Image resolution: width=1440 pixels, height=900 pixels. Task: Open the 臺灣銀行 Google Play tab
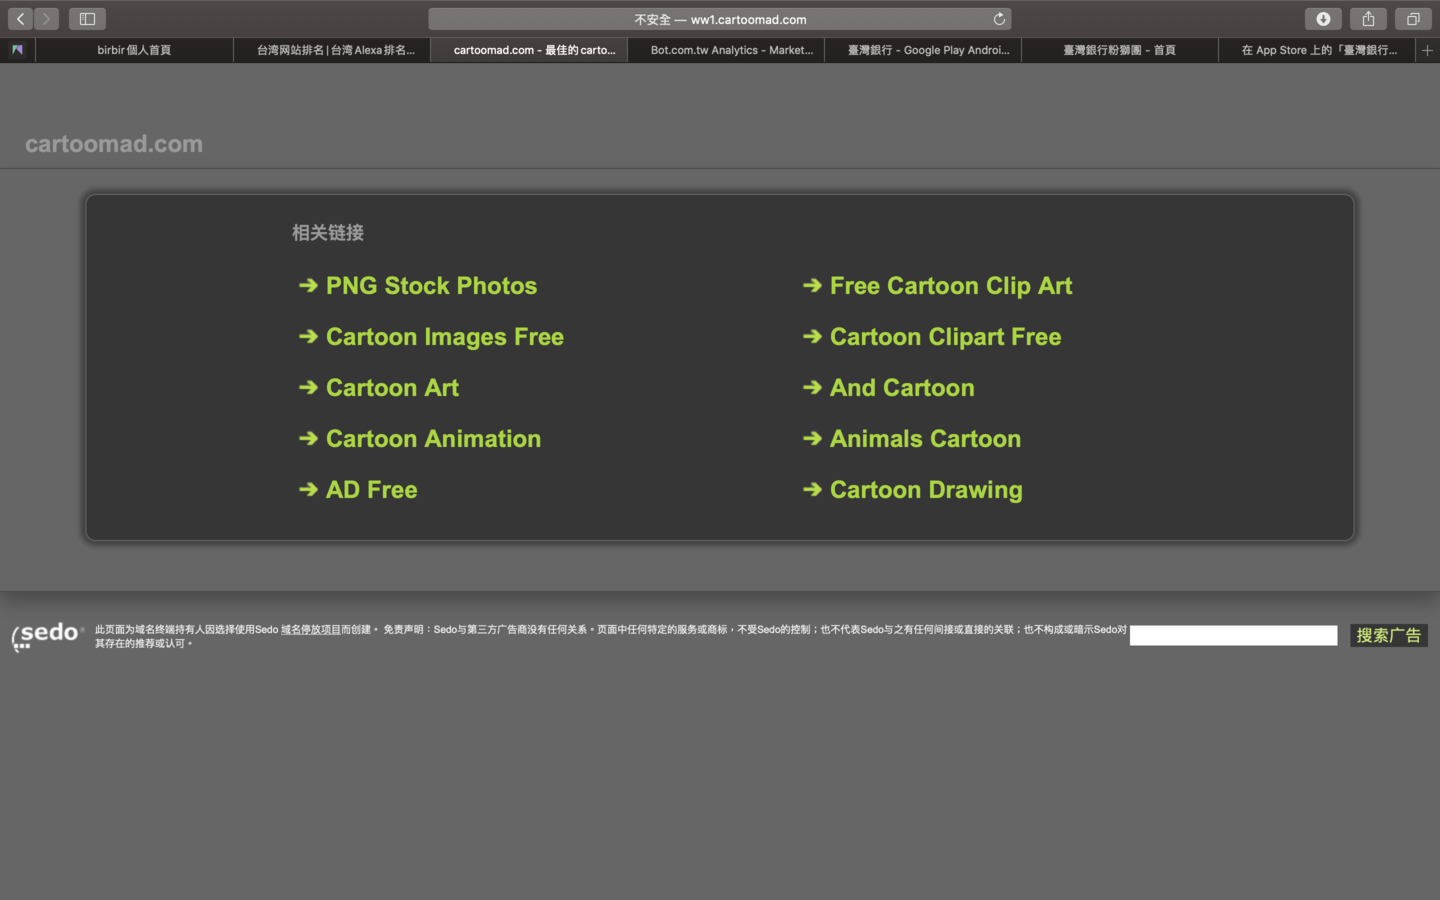[x=923, y=50]
